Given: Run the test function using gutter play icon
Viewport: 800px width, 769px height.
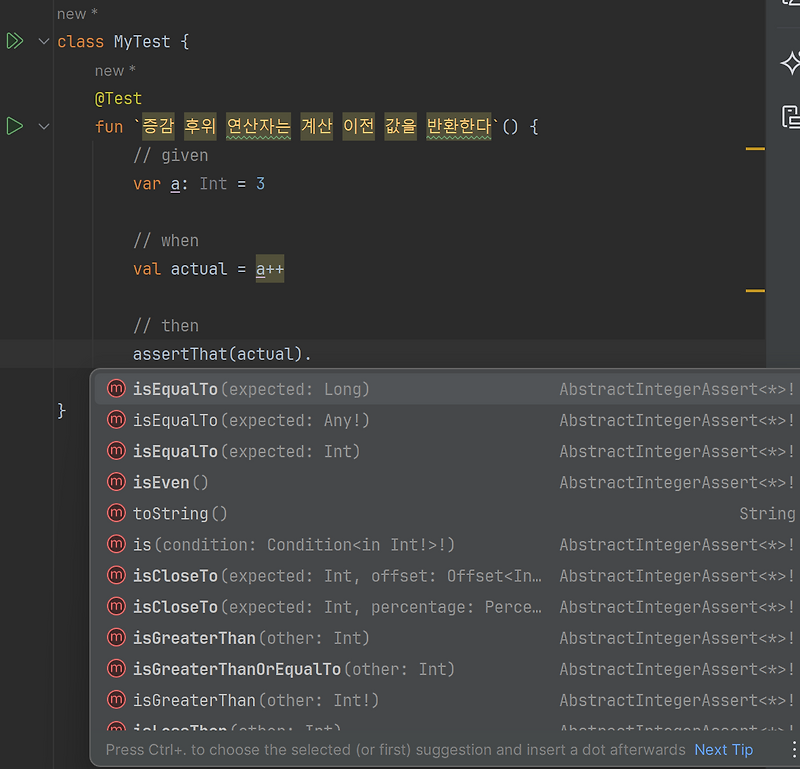Looking at the screenshot, I should [14, 126].
